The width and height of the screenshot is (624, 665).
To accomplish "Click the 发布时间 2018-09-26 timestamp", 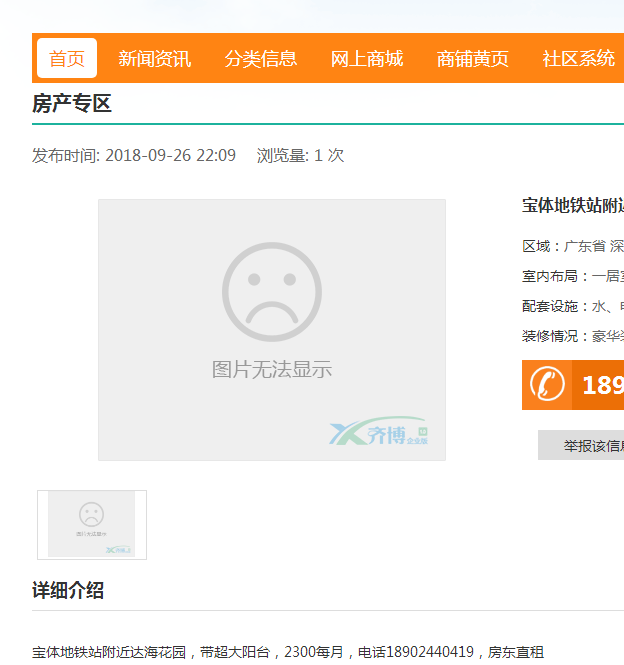I will pos(134,155).
